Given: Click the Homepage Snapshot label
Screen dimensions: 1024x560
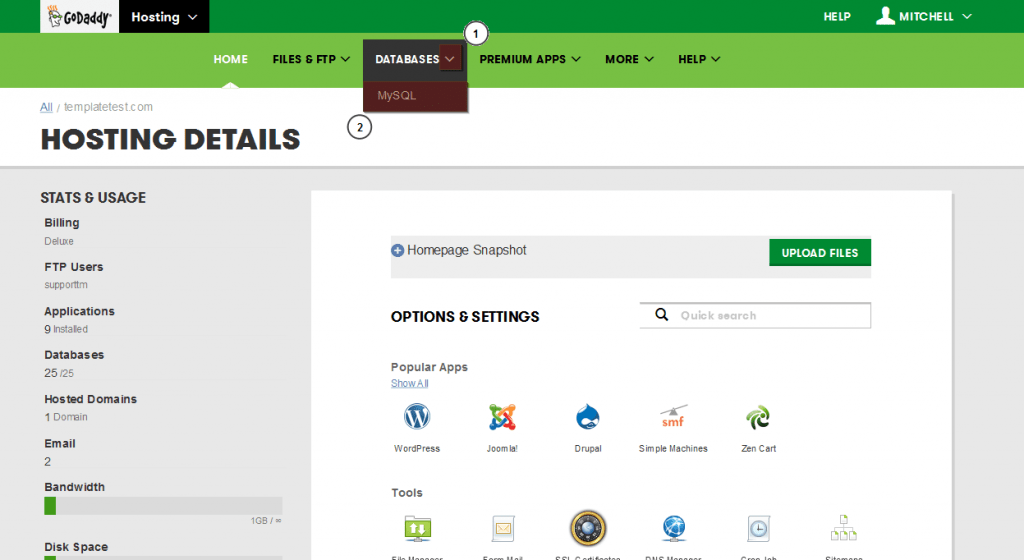Looking at the screenshot, I should [x=466, y=251].
